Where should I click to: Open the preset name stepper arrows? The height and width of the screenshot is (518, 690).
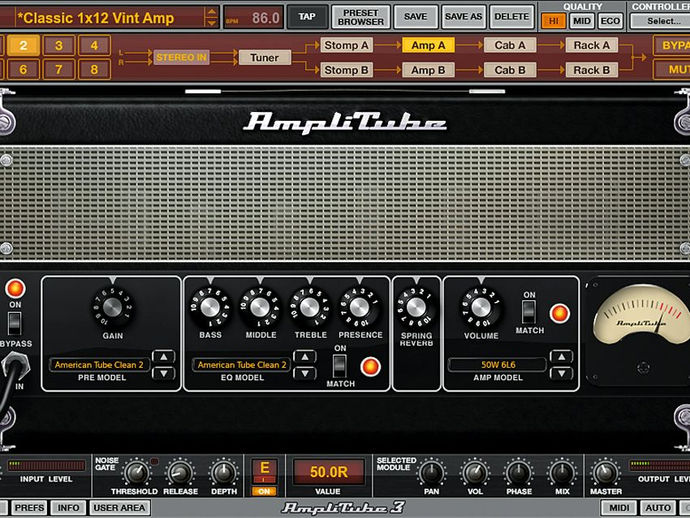point(212,17)
